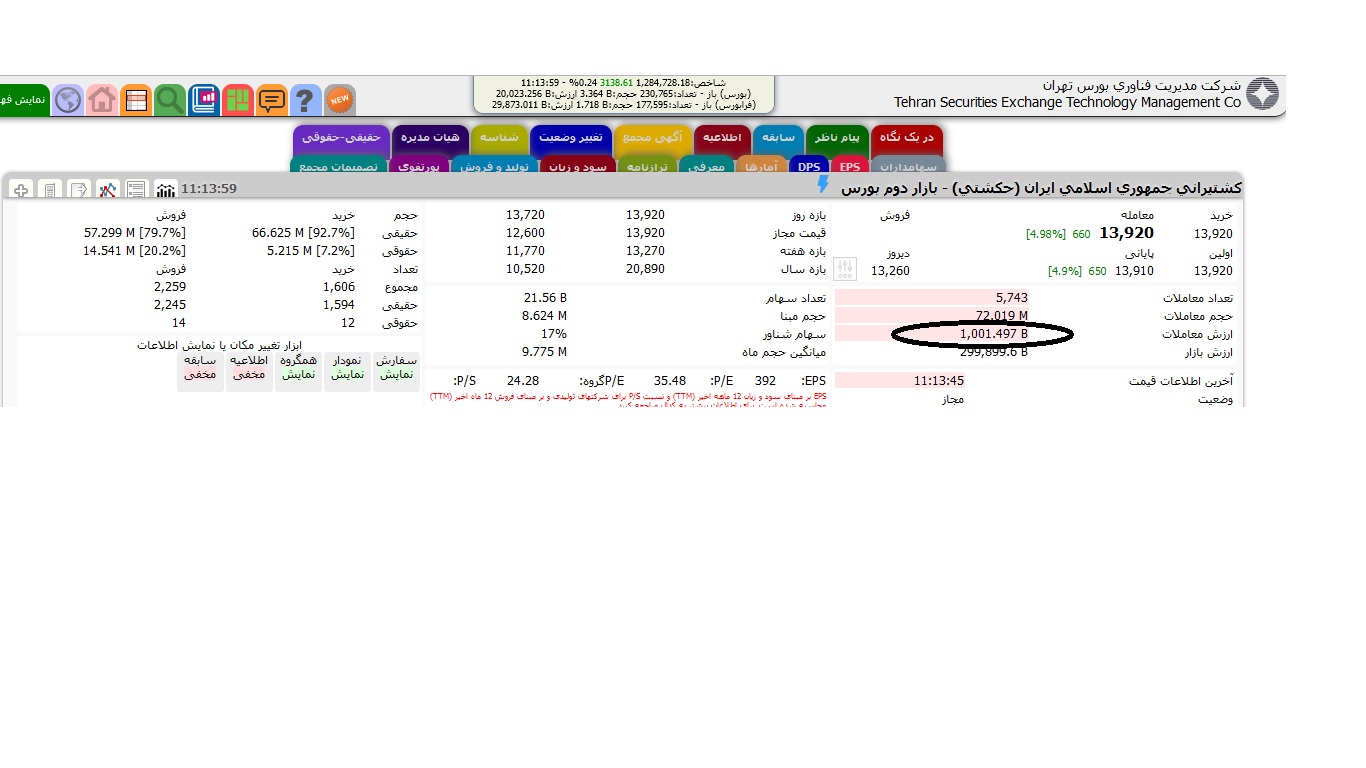Open the list details icon in header
The width and height of the screenshot is (1366, 768).
pyautogui.click(x=137, y=189)
